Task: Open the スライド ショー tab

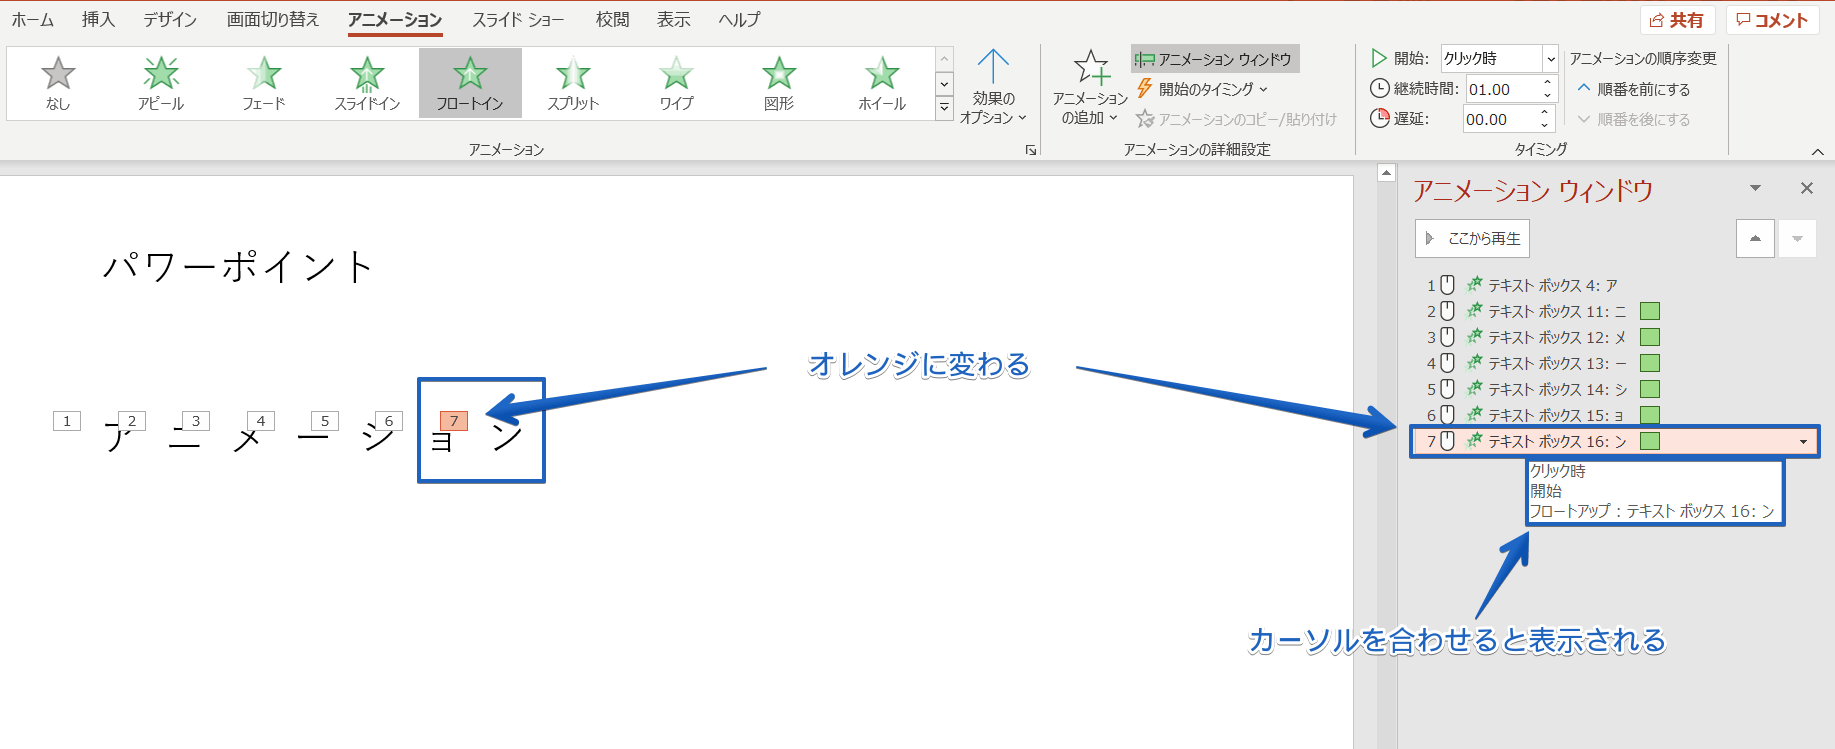Action: coord(518,20)
